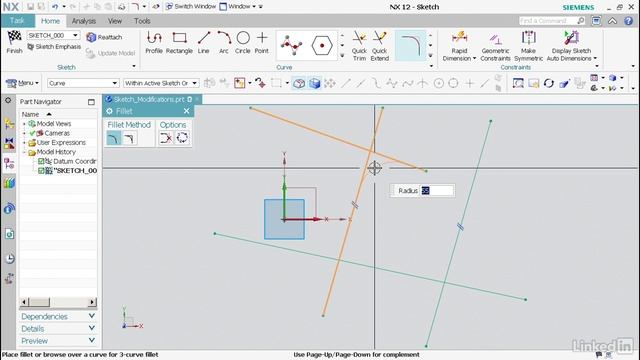Click the Switch Window button
Screen dimensions: 640x360
[x=191, y=7]
